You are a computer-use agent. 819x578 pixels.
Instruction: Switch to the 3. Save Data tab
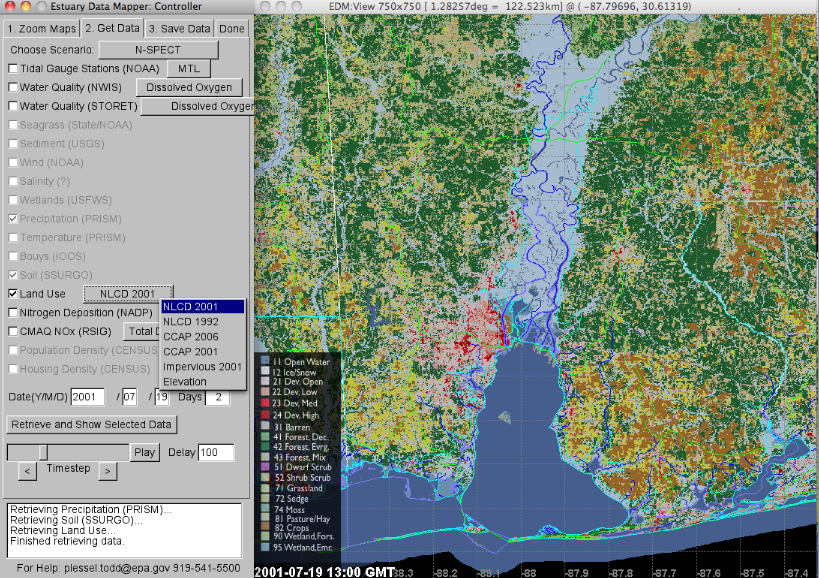177,28
